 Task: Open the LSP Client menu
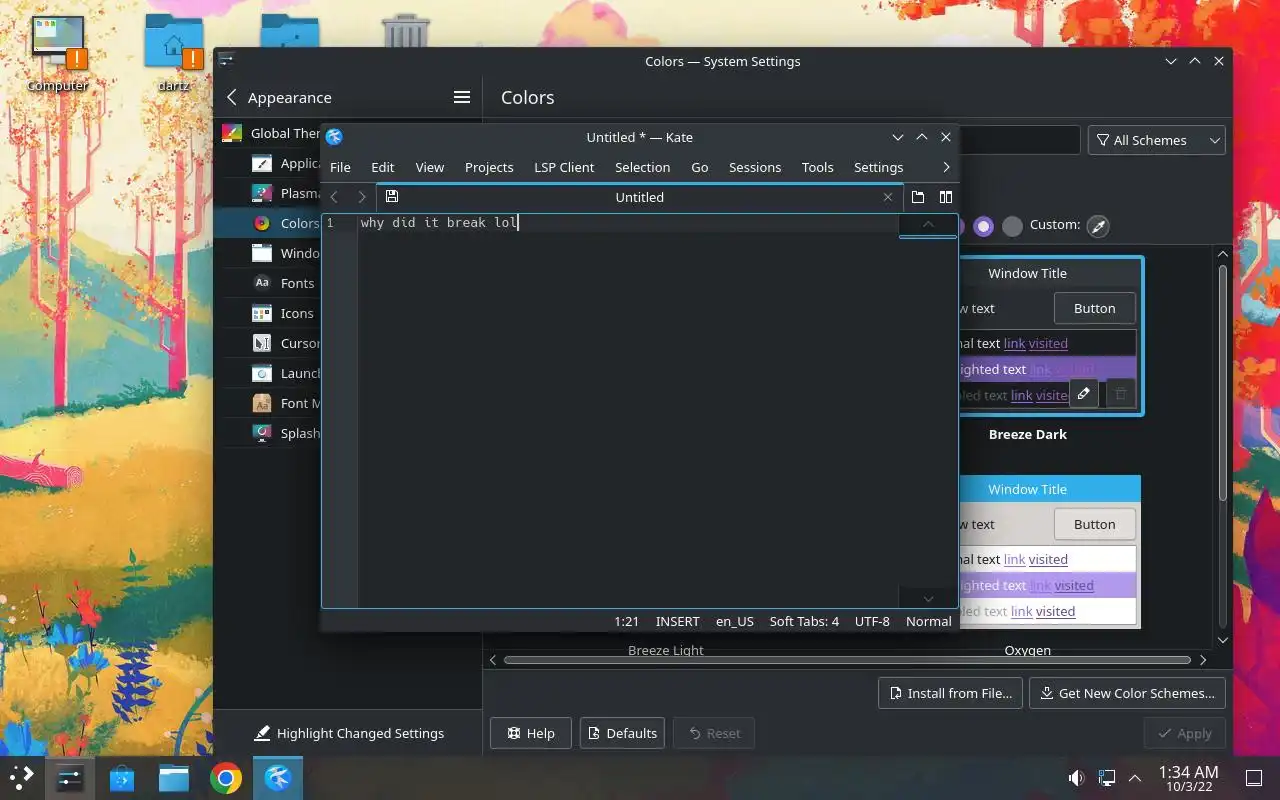pos(564,167)
